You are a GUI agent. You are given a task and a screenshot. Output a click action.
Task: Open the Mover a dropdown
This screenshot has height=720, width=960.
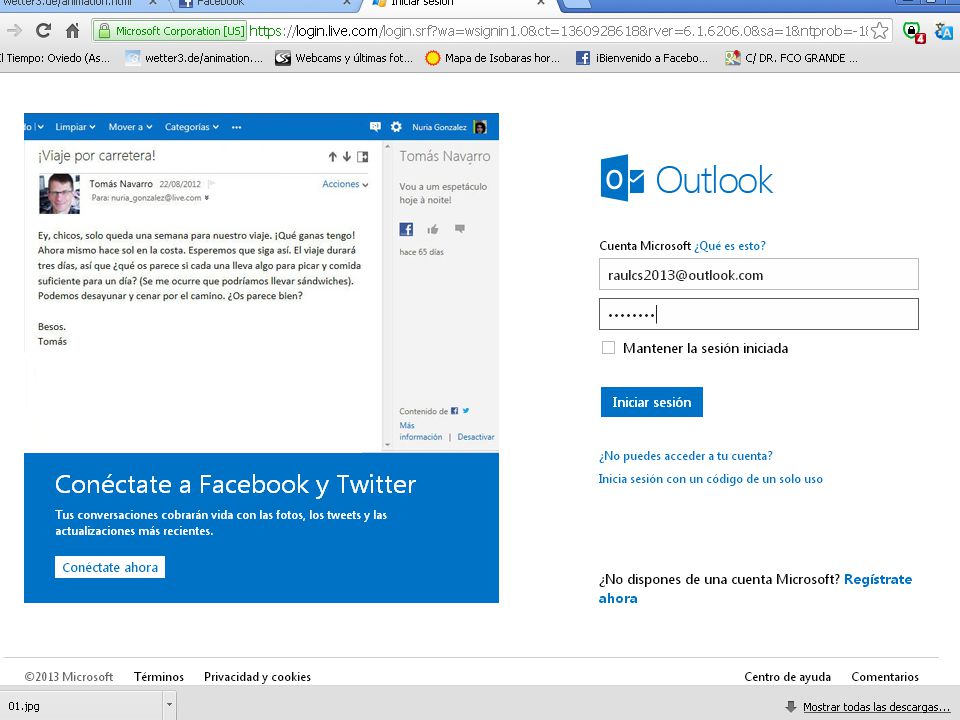point(130,127)
